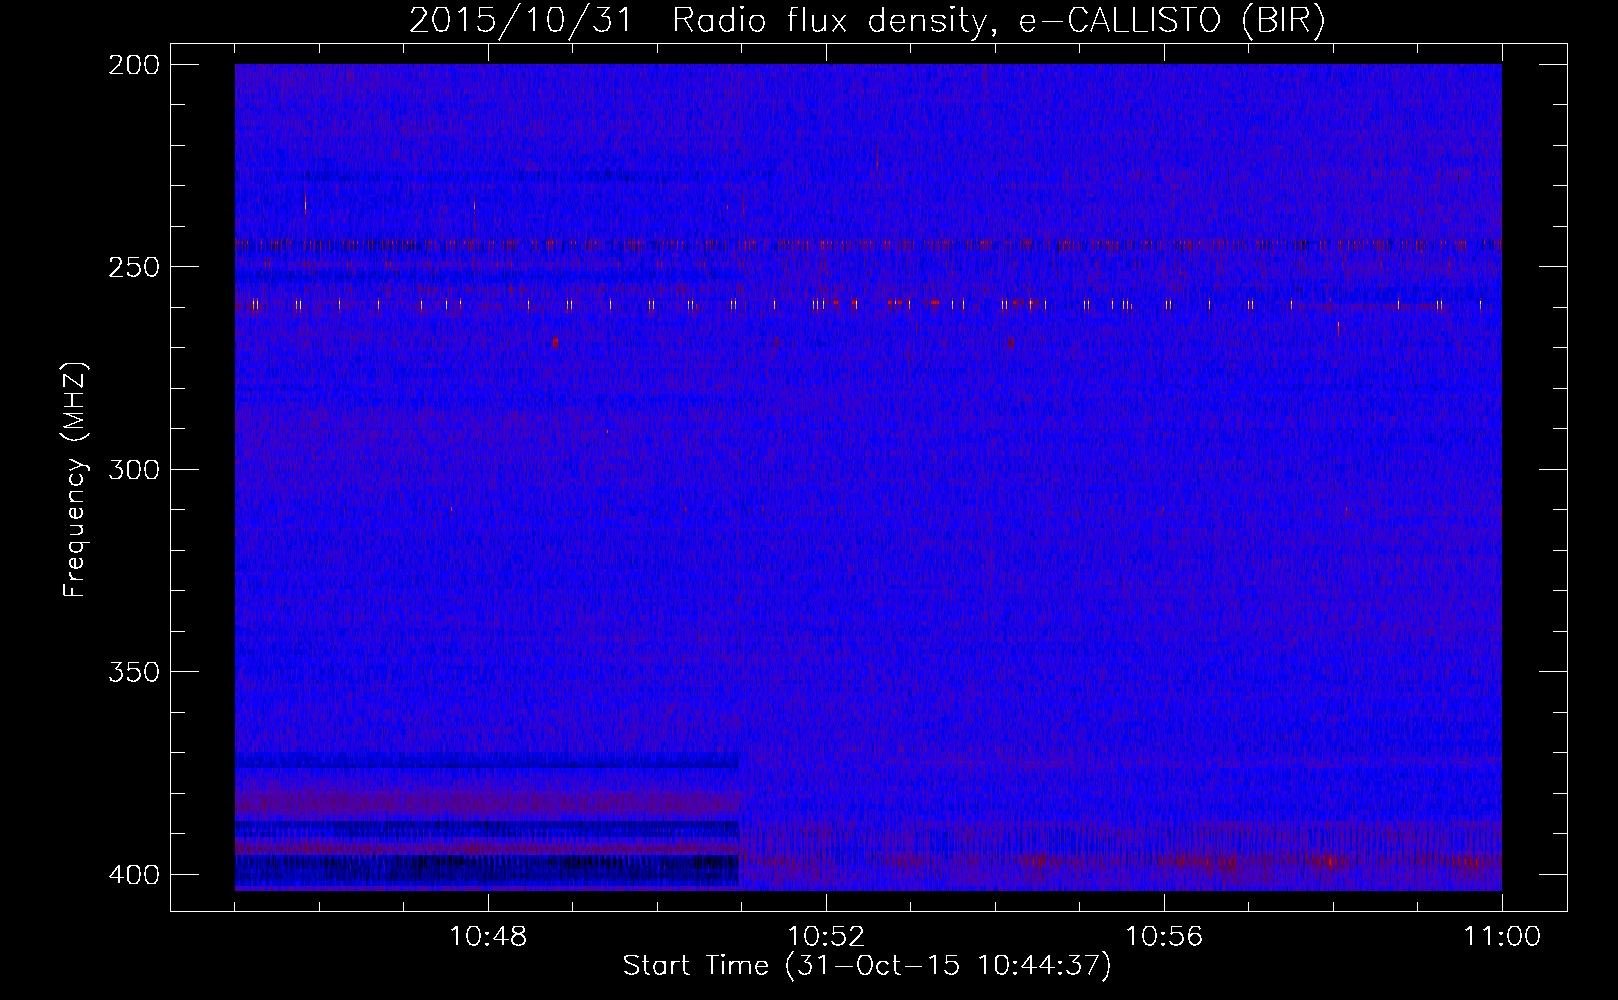This screenshot has height=1000, width=1618.
Task: Click the '10:48' time axis label
Action: (x=488, y=937)
